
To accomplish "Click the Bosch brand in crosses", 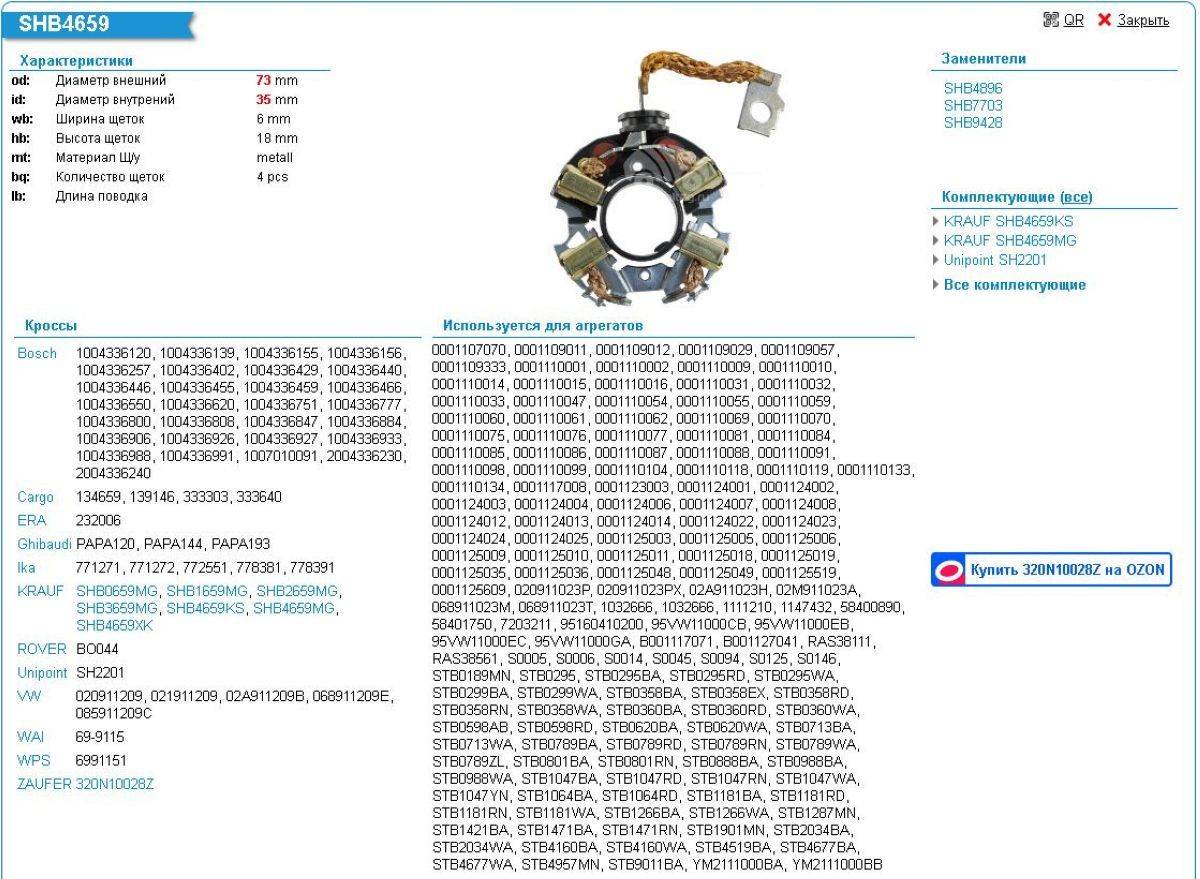I will (37, 354).
